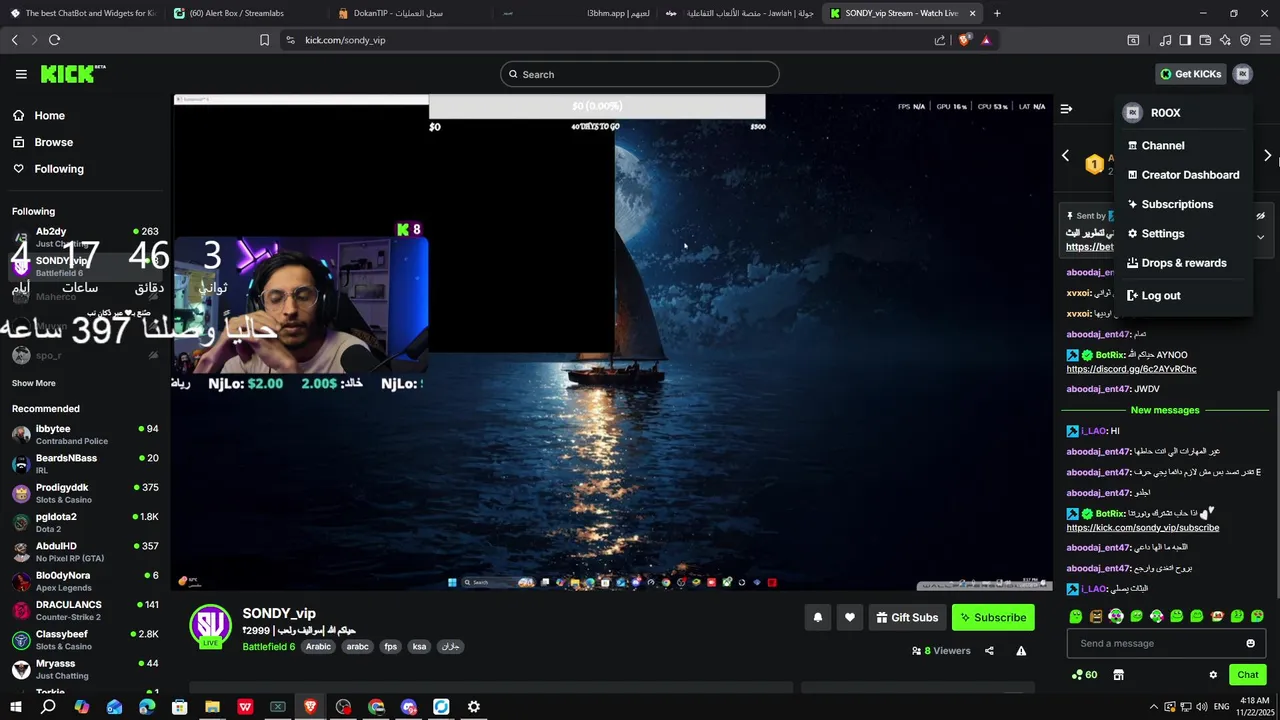Open the hamburger sidebar menu

21,74
